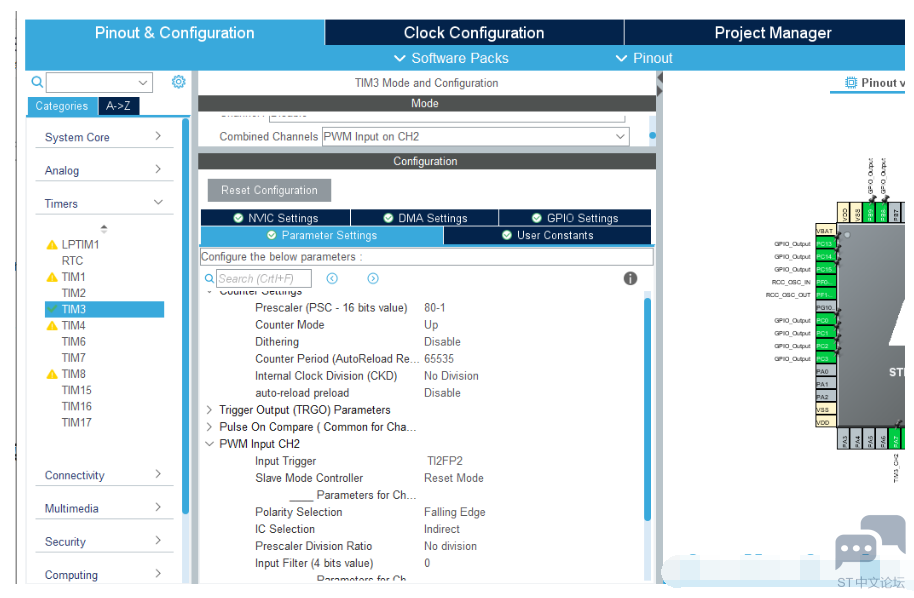Viewport: 914px width, 598px height.
Task: Select the Categories tab
Action: pos(62,106)
